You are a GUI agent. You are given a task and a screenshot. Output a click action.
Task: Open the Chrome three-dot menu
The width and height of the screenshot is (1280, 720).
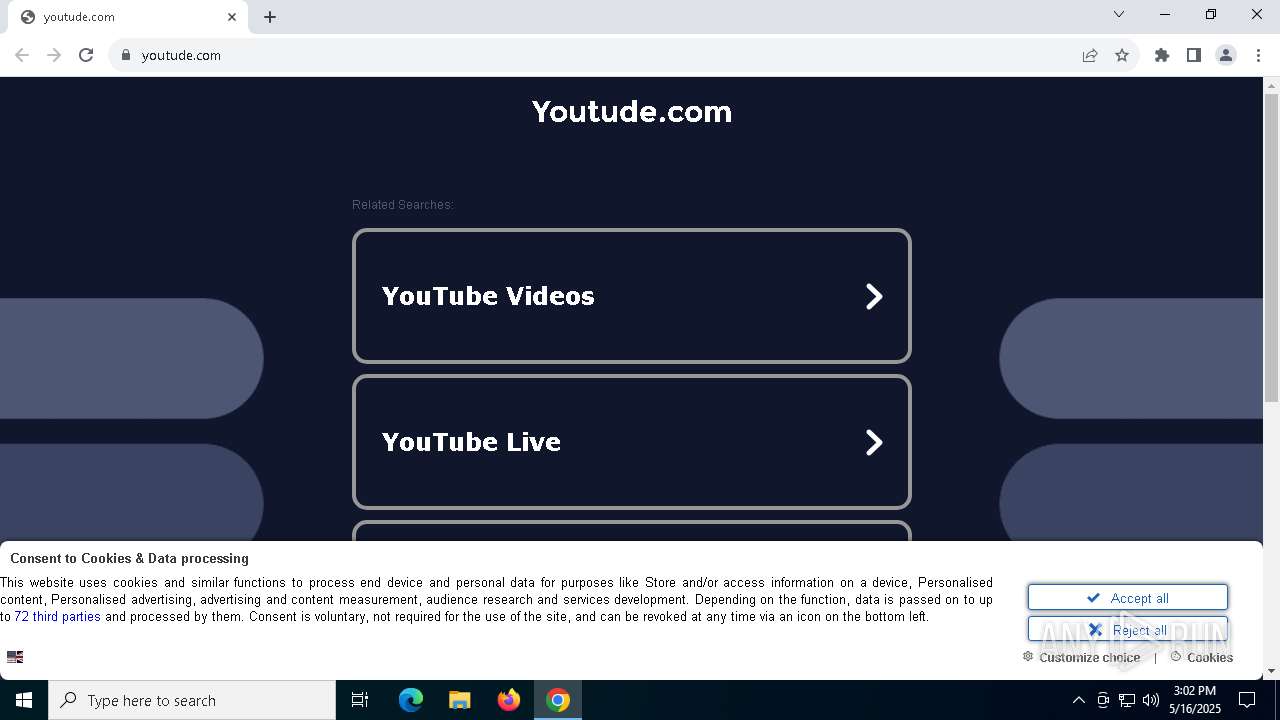pyautogui.click(x=1258, y=55)
